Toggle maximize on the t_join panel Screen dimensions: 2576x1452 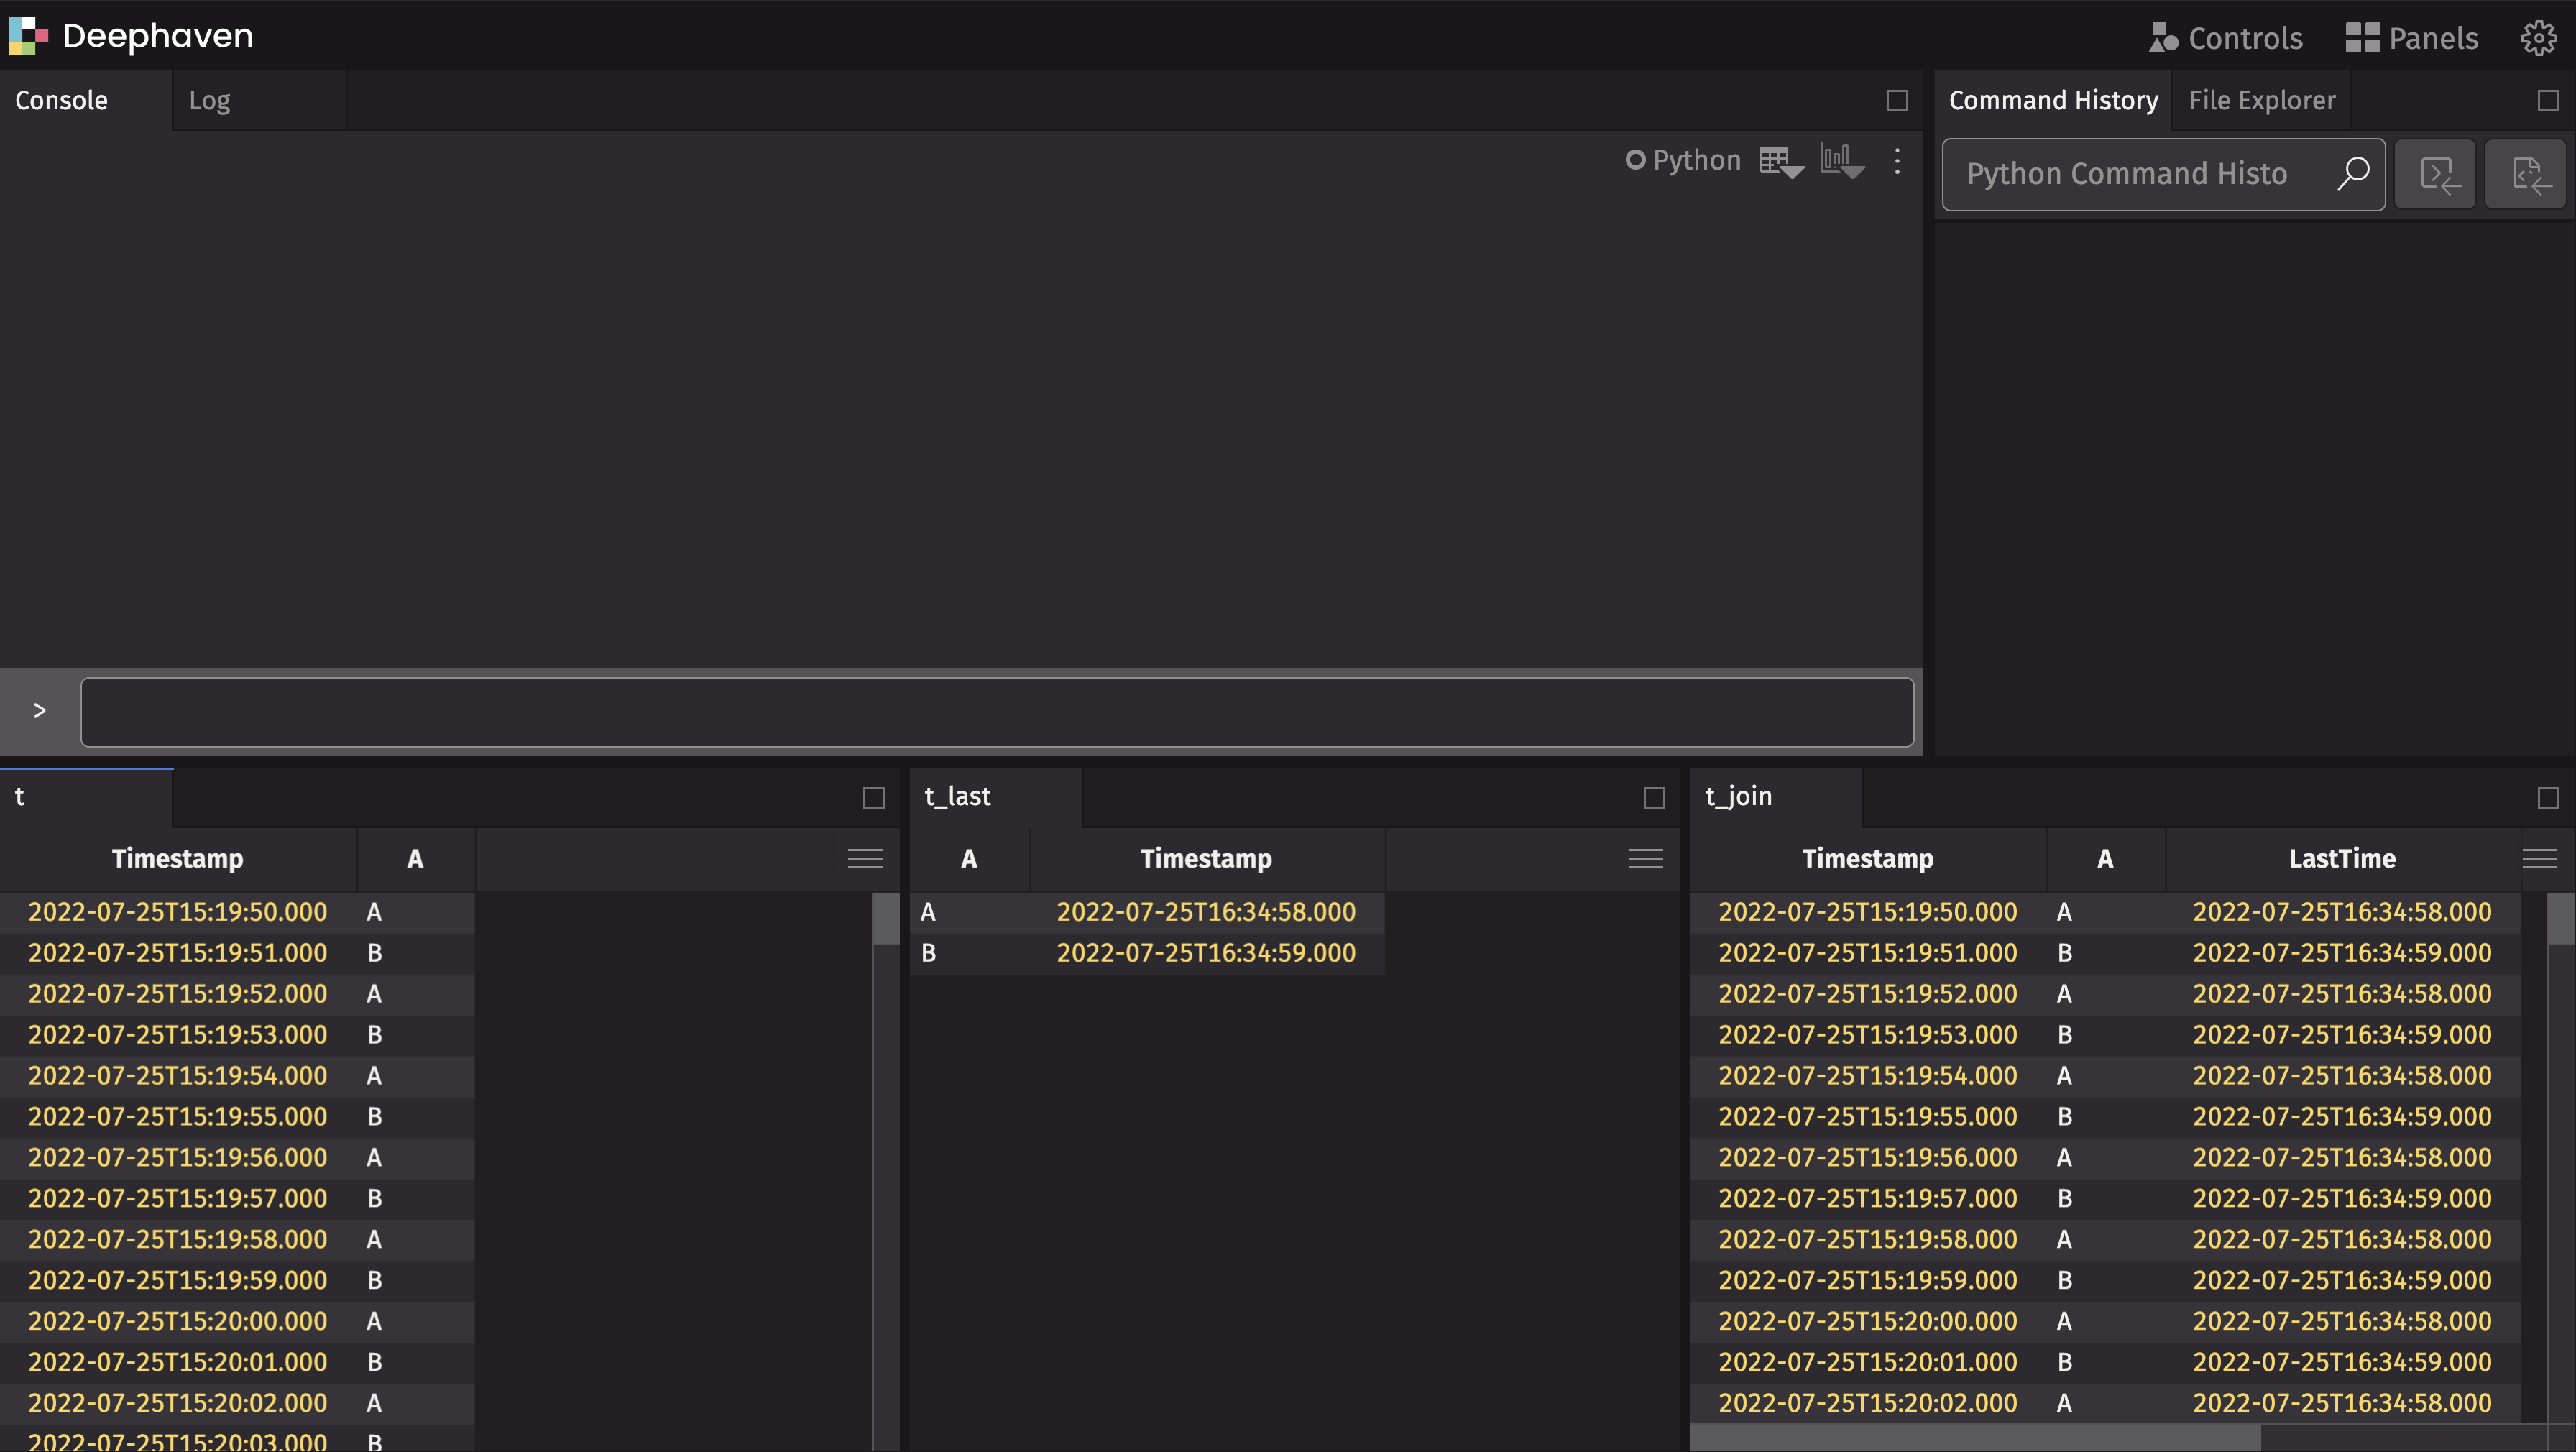point(2548,797)
